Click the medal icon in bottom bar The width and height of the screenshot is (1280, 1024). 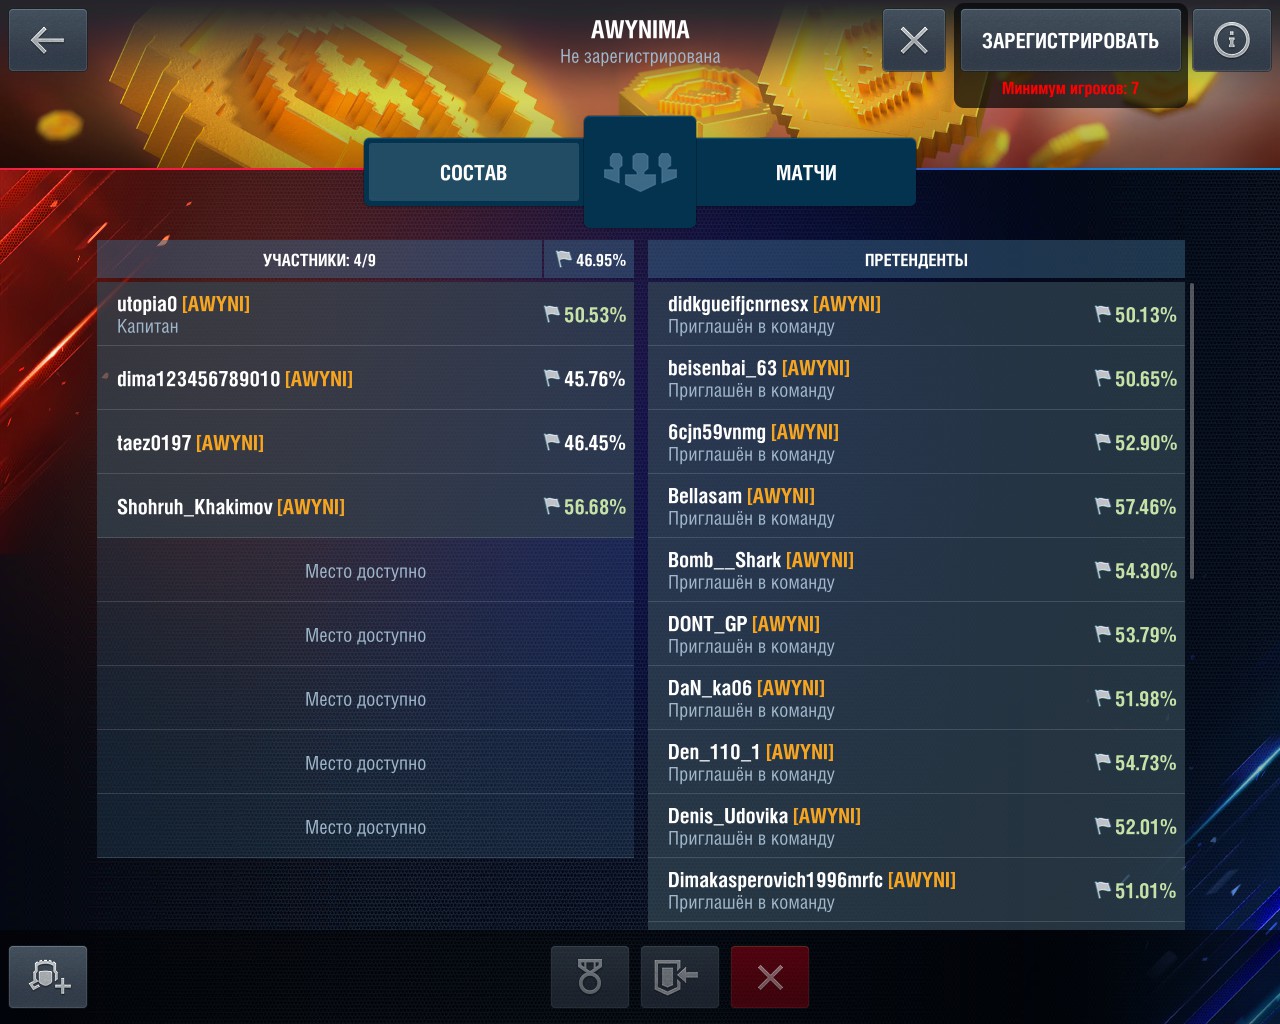point(590,977)
